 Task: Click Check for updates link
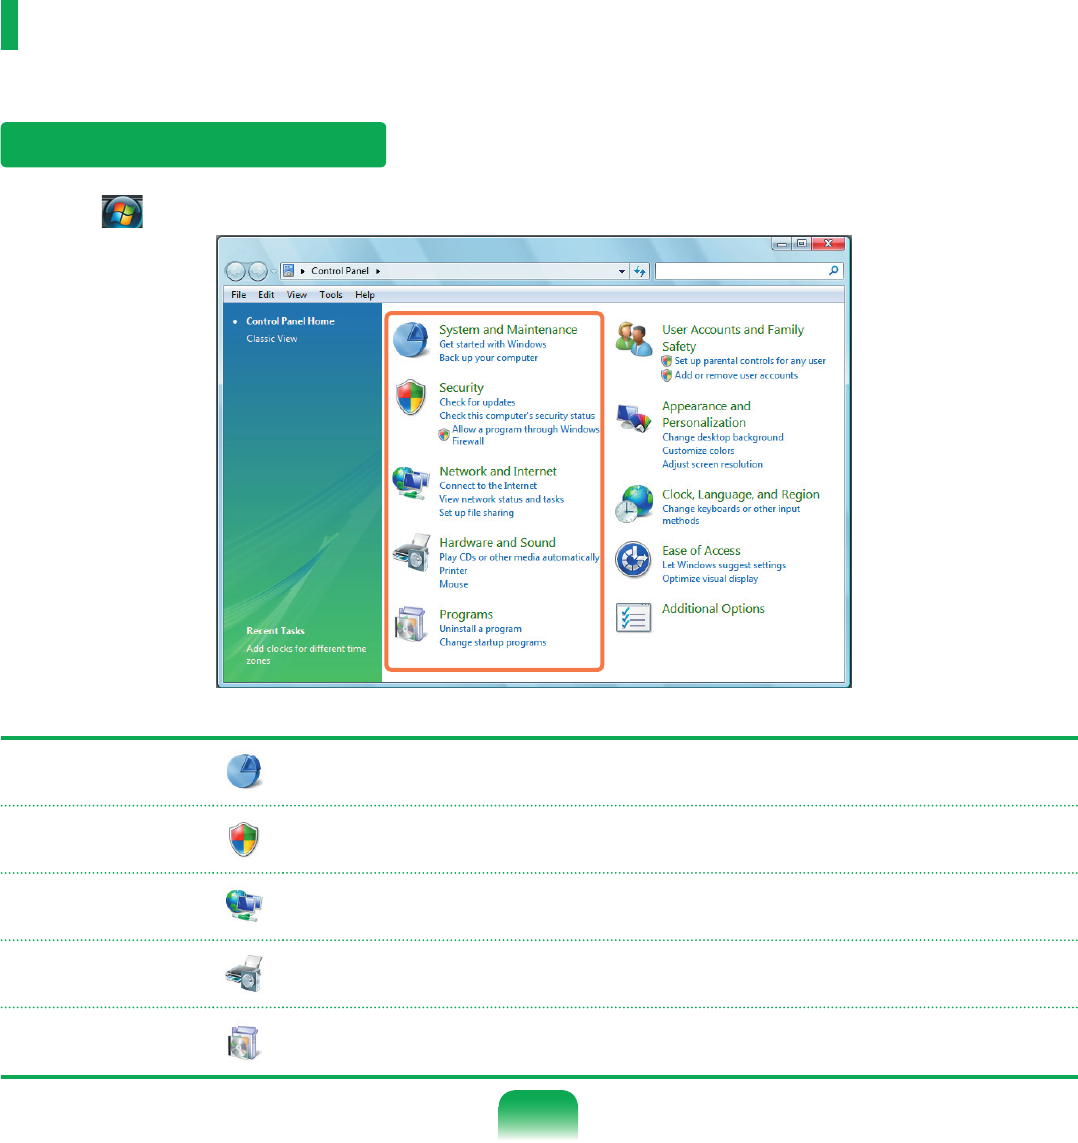tap(477, 402)
